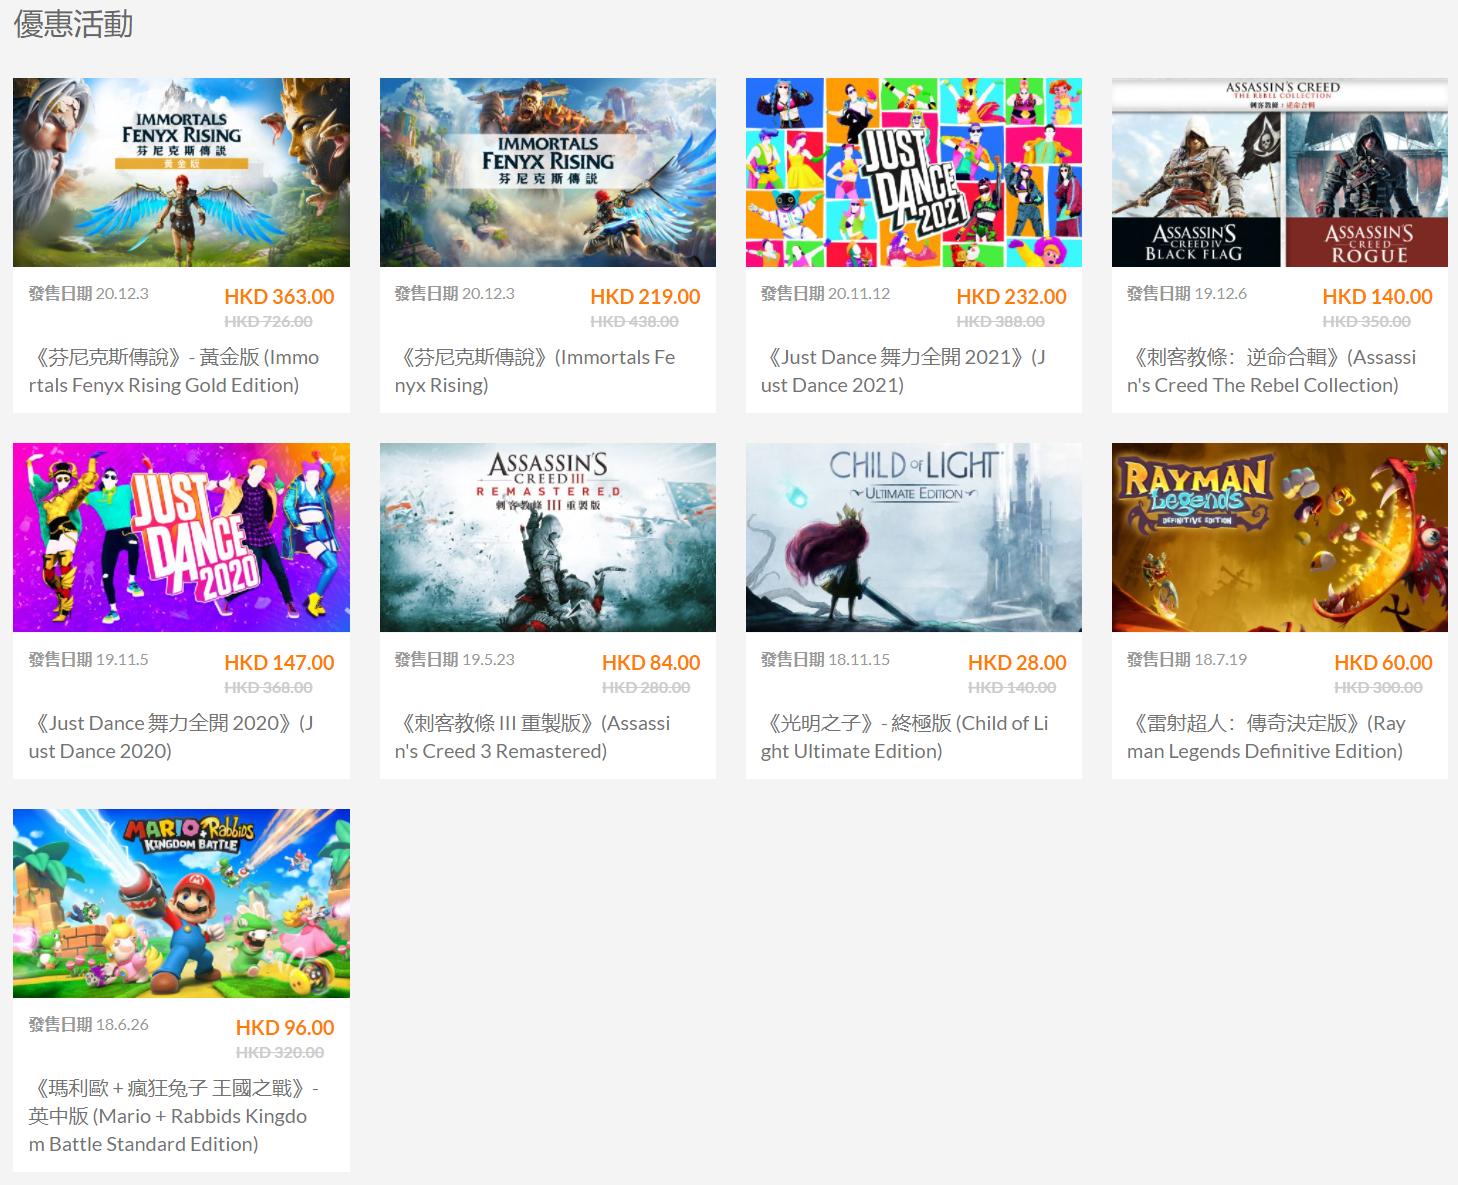The height and width of the screenshot is (1185, 1458).
Task: Click the 發售日期 19.5.23 release date
Action: pyautogui.click(x=454, y=659)
